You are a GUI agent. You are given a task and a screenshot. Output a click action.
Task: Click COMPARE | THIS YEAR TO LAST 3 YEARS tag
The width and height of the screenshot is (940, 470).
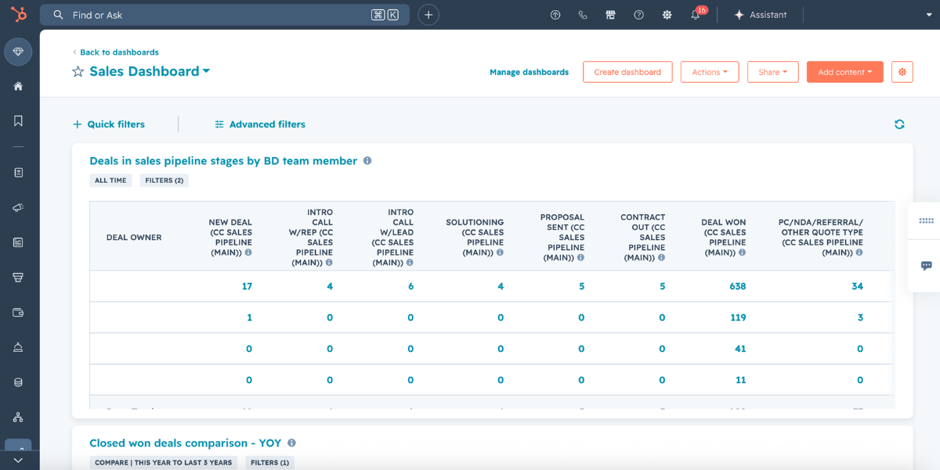(163, 463)
